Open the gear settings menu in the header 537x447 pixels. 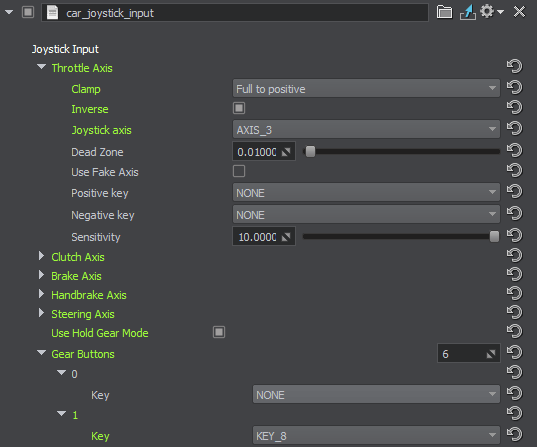491,12
